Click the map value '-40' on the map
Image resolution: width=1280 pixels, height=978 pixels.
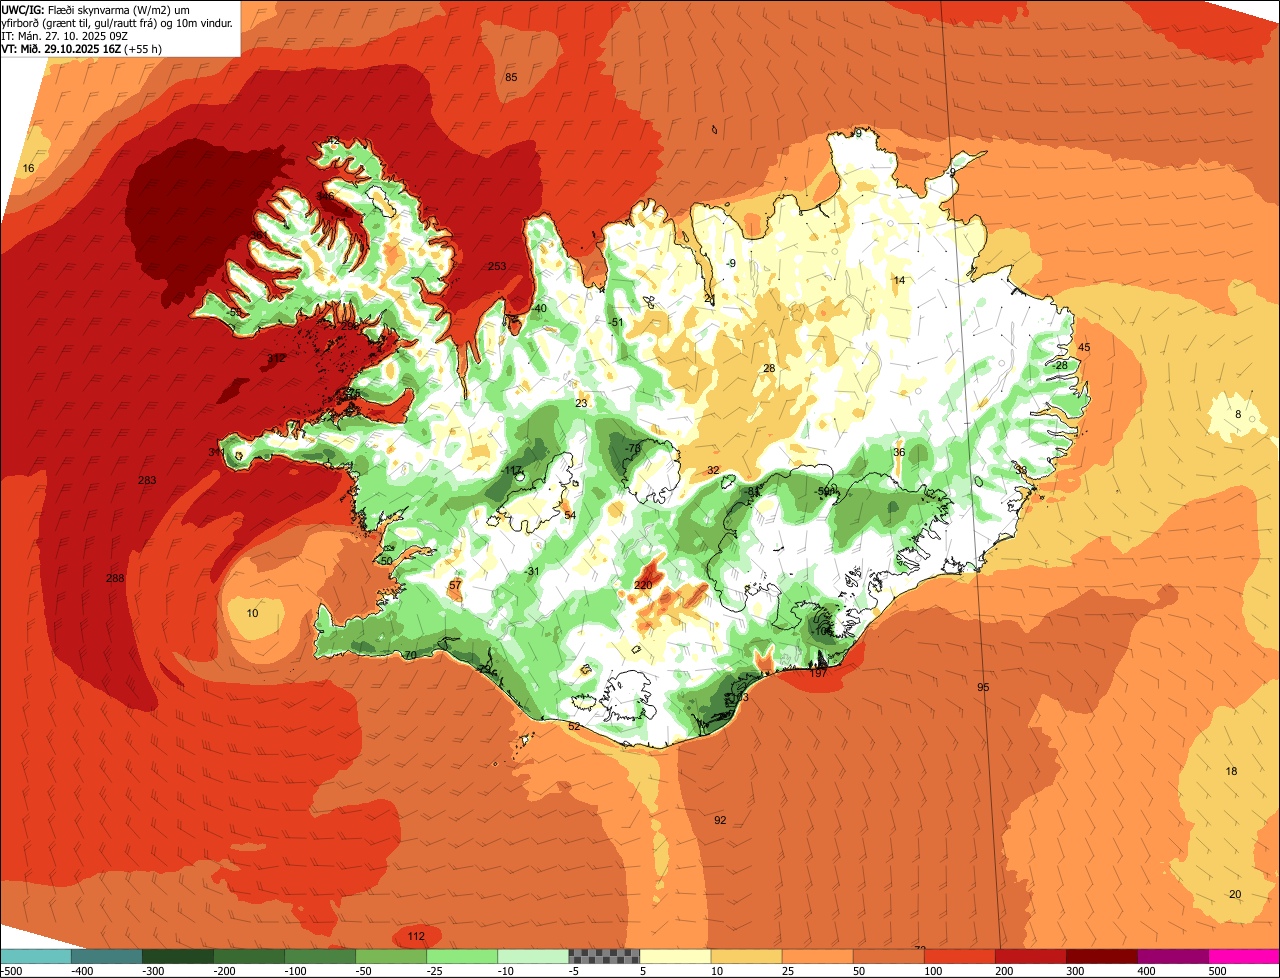pyautogui.click(x=538, y=308)
